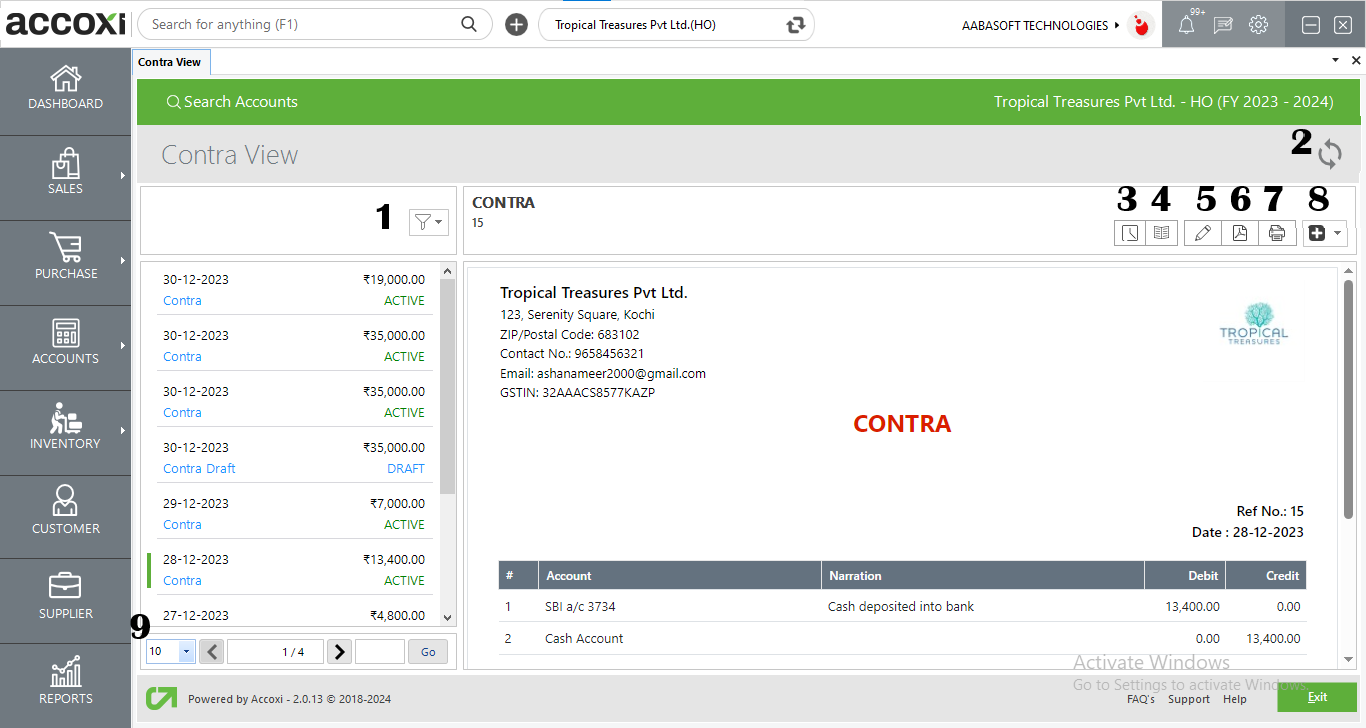Viewport: 1366px width, 728px height.
Task: Print the displayed contra voucher
Action: tap(1277, 232)
